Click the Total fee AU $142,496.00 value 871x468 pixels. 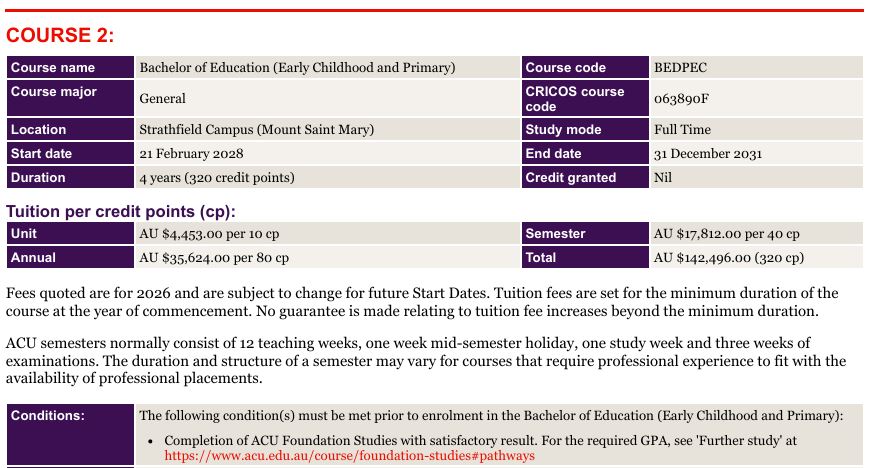click(x=729, y=258)
